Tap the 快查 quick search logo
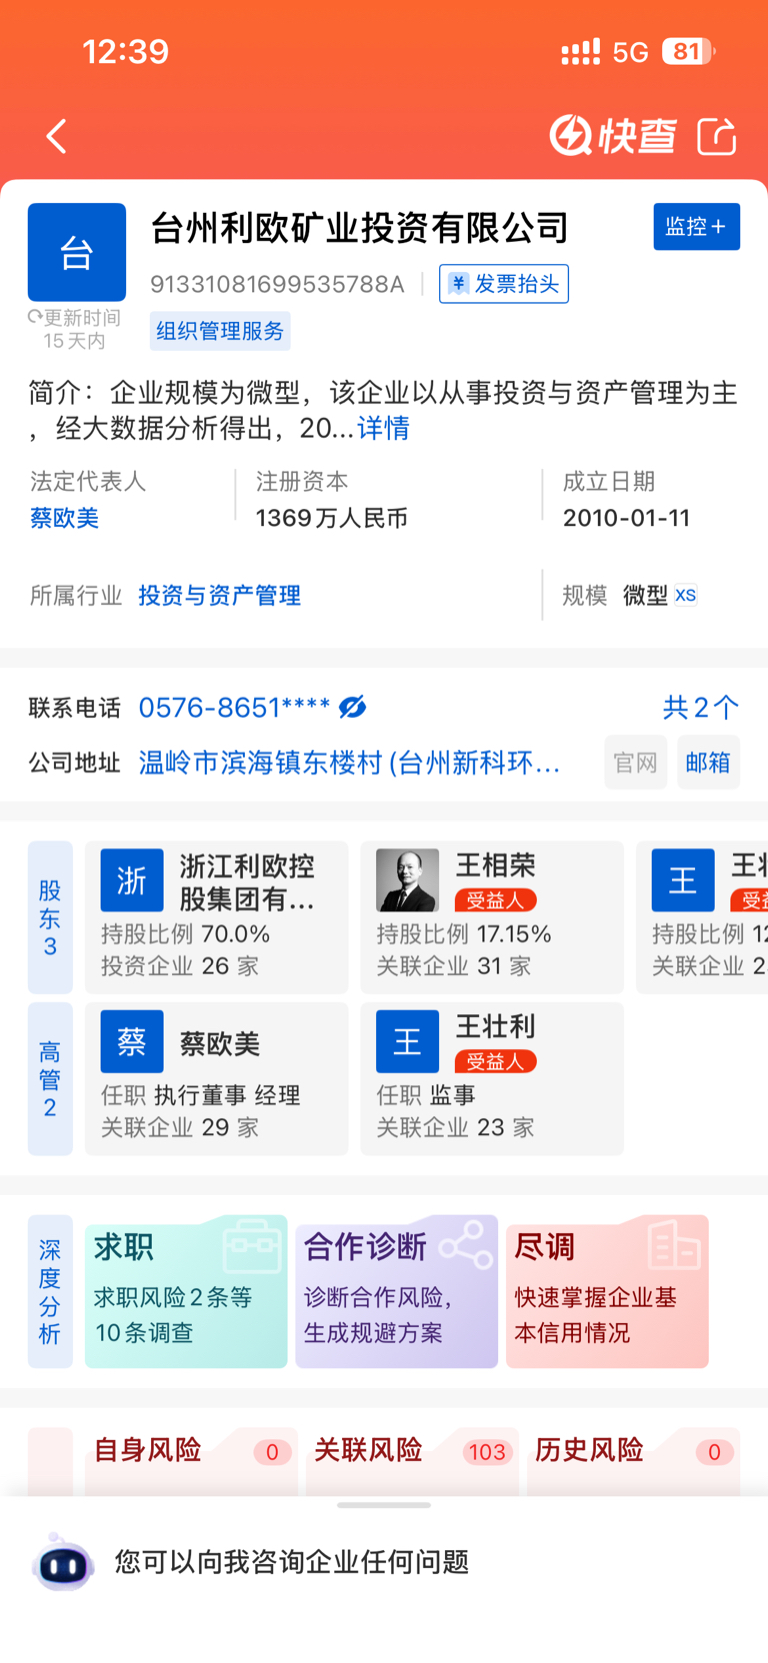The height and width of the screenshot is (1663, 768). coord(613,136)
